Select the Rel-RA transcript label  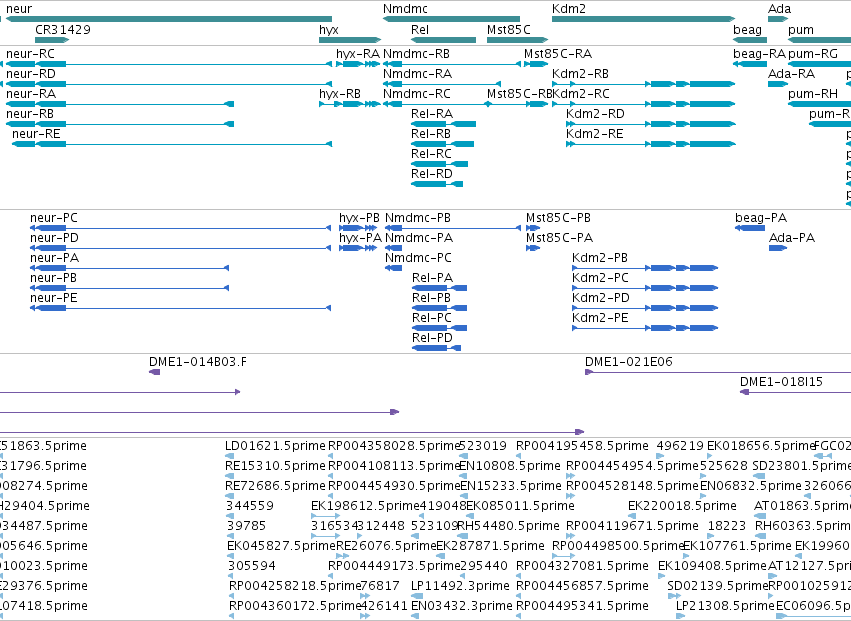coord(432,113)
